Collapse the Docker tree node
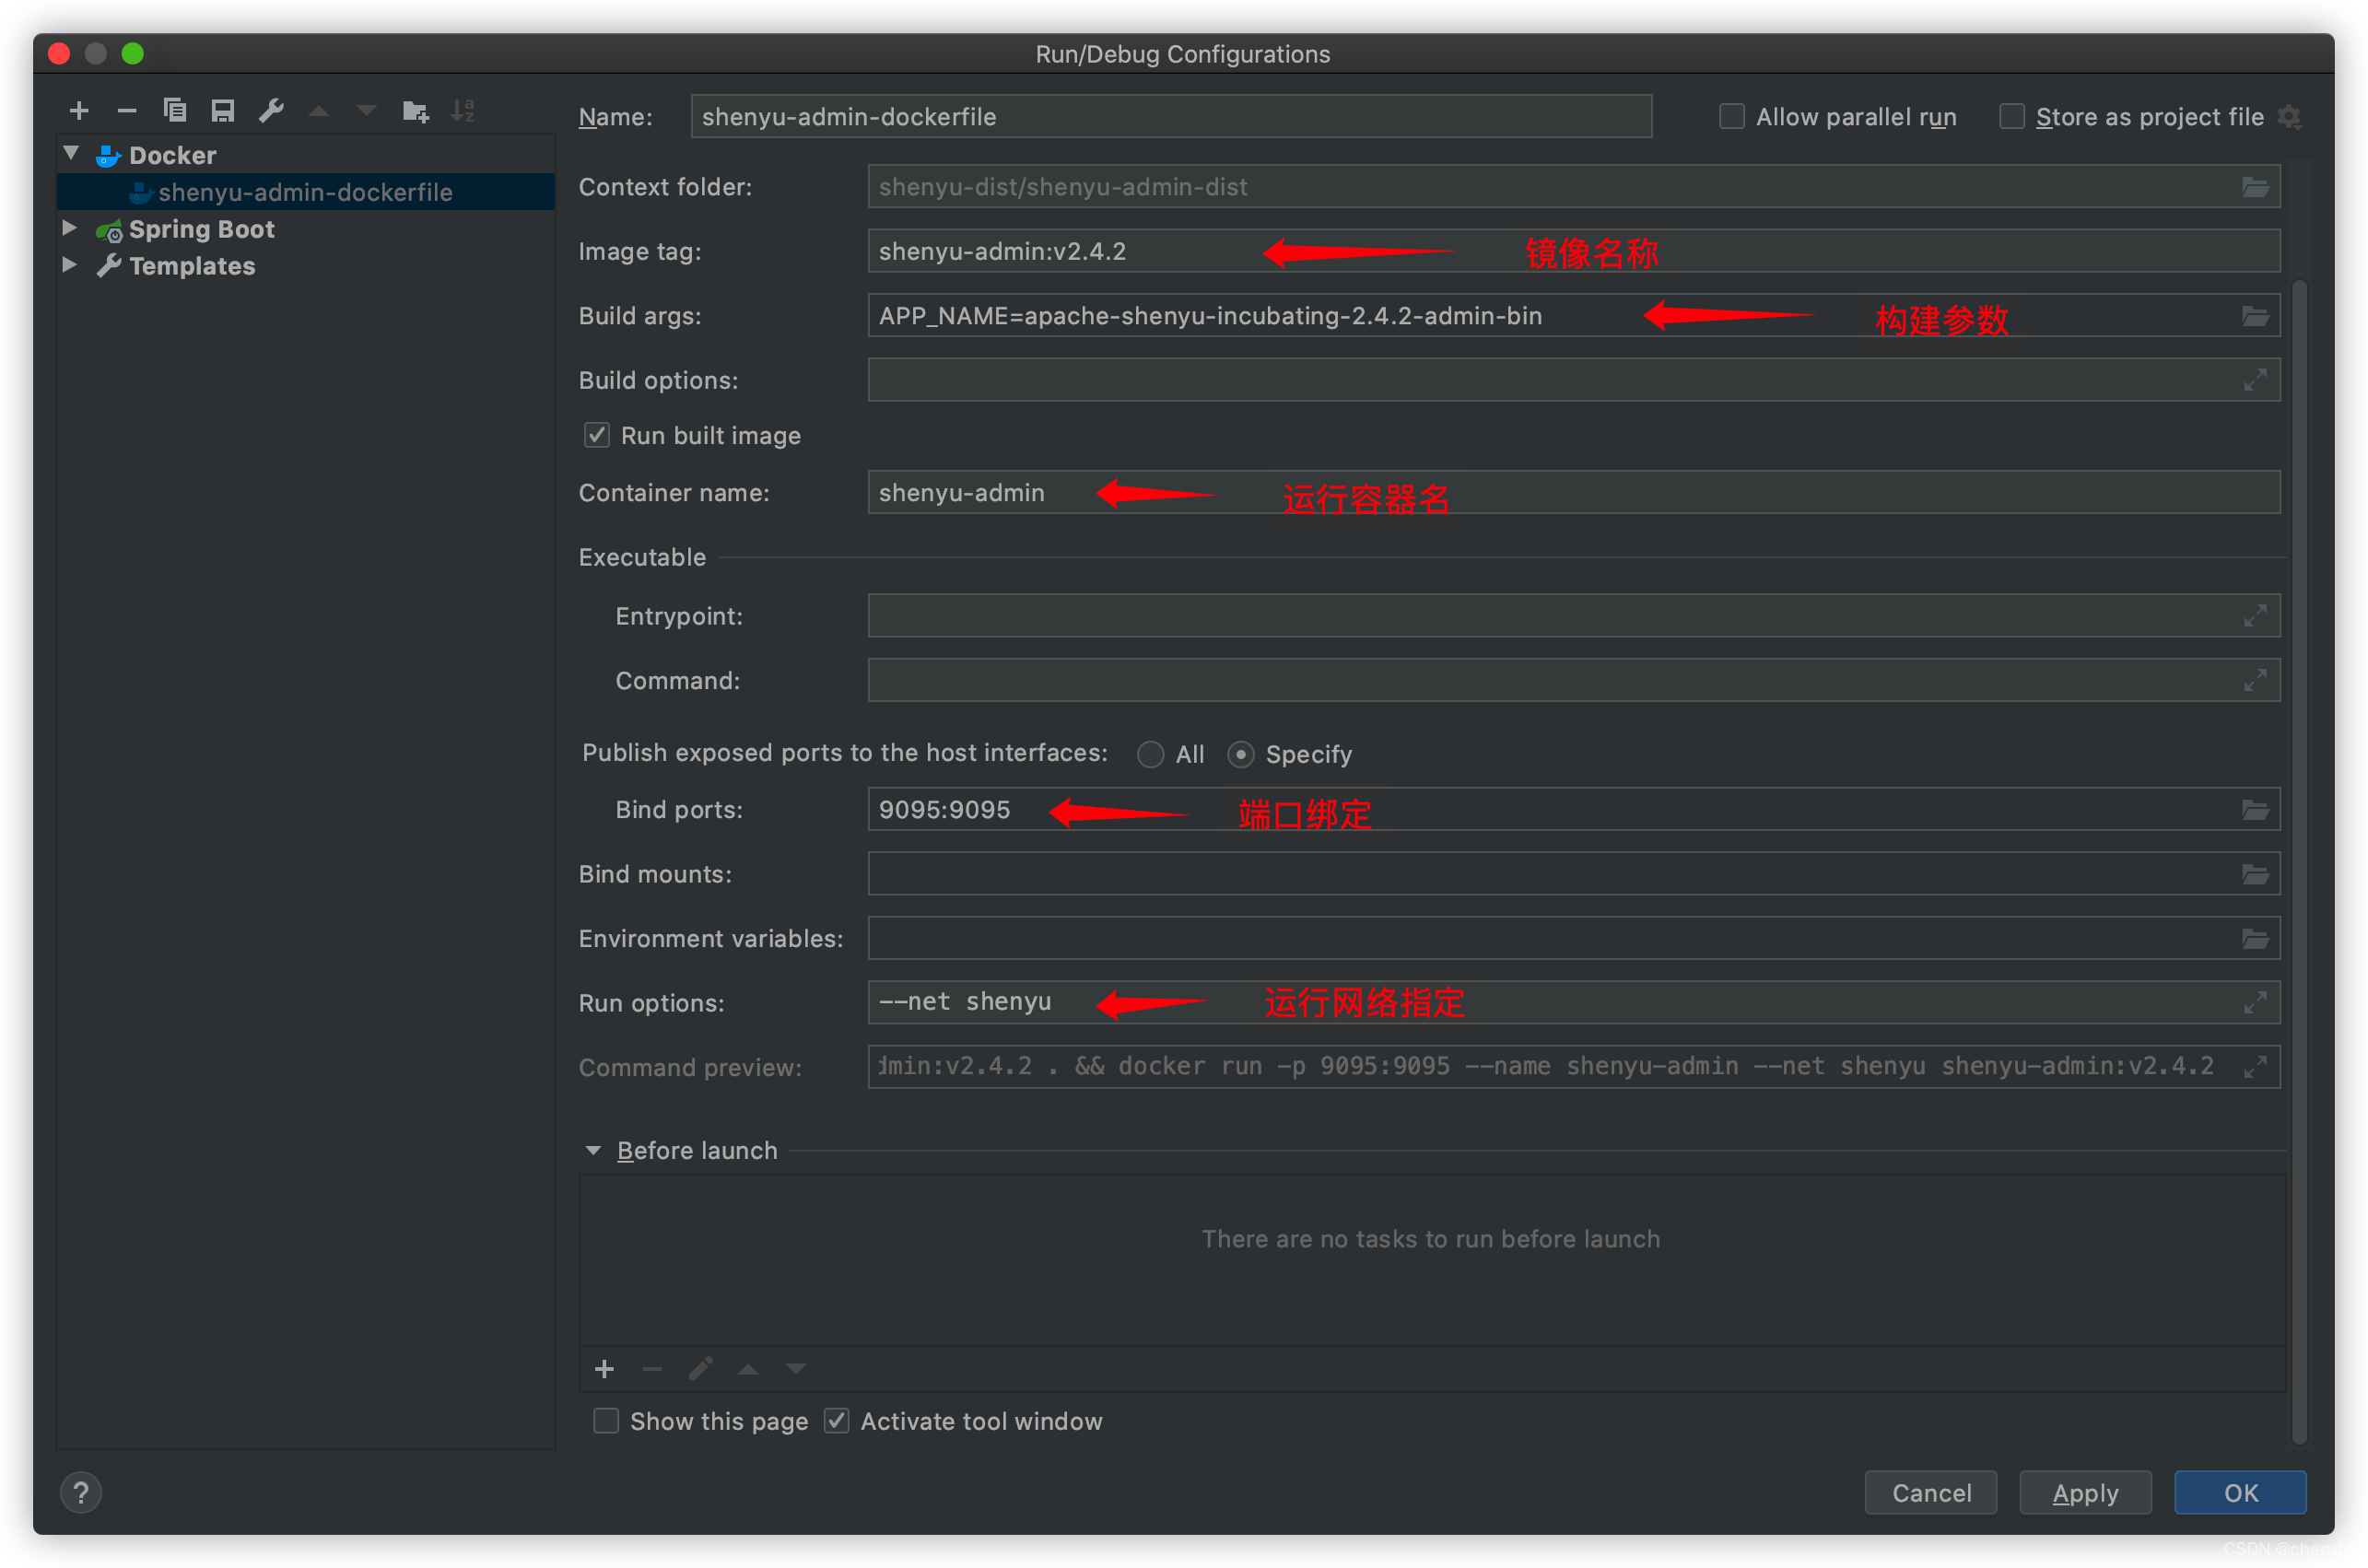Viewport: 2368px width, 1568px height. 71,154
